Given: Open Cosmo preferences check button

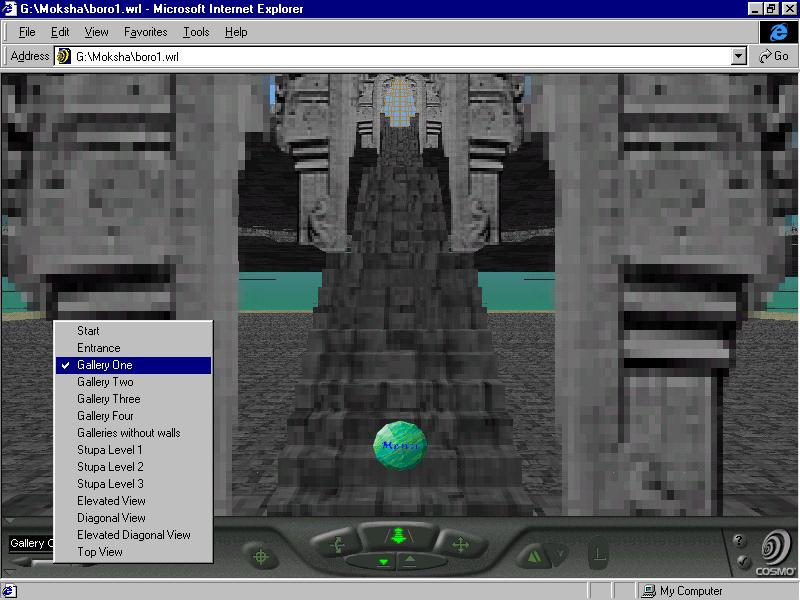Looking at the screenshot, I should 740,562.
